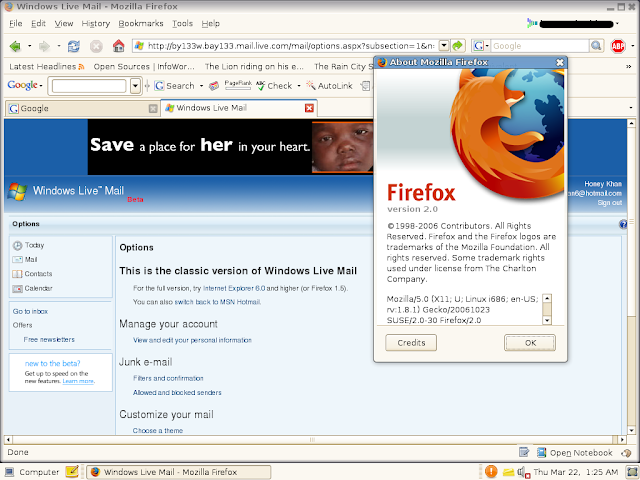Open the forward button history dropdown
640x480 pixels.
tap(59, 46)
